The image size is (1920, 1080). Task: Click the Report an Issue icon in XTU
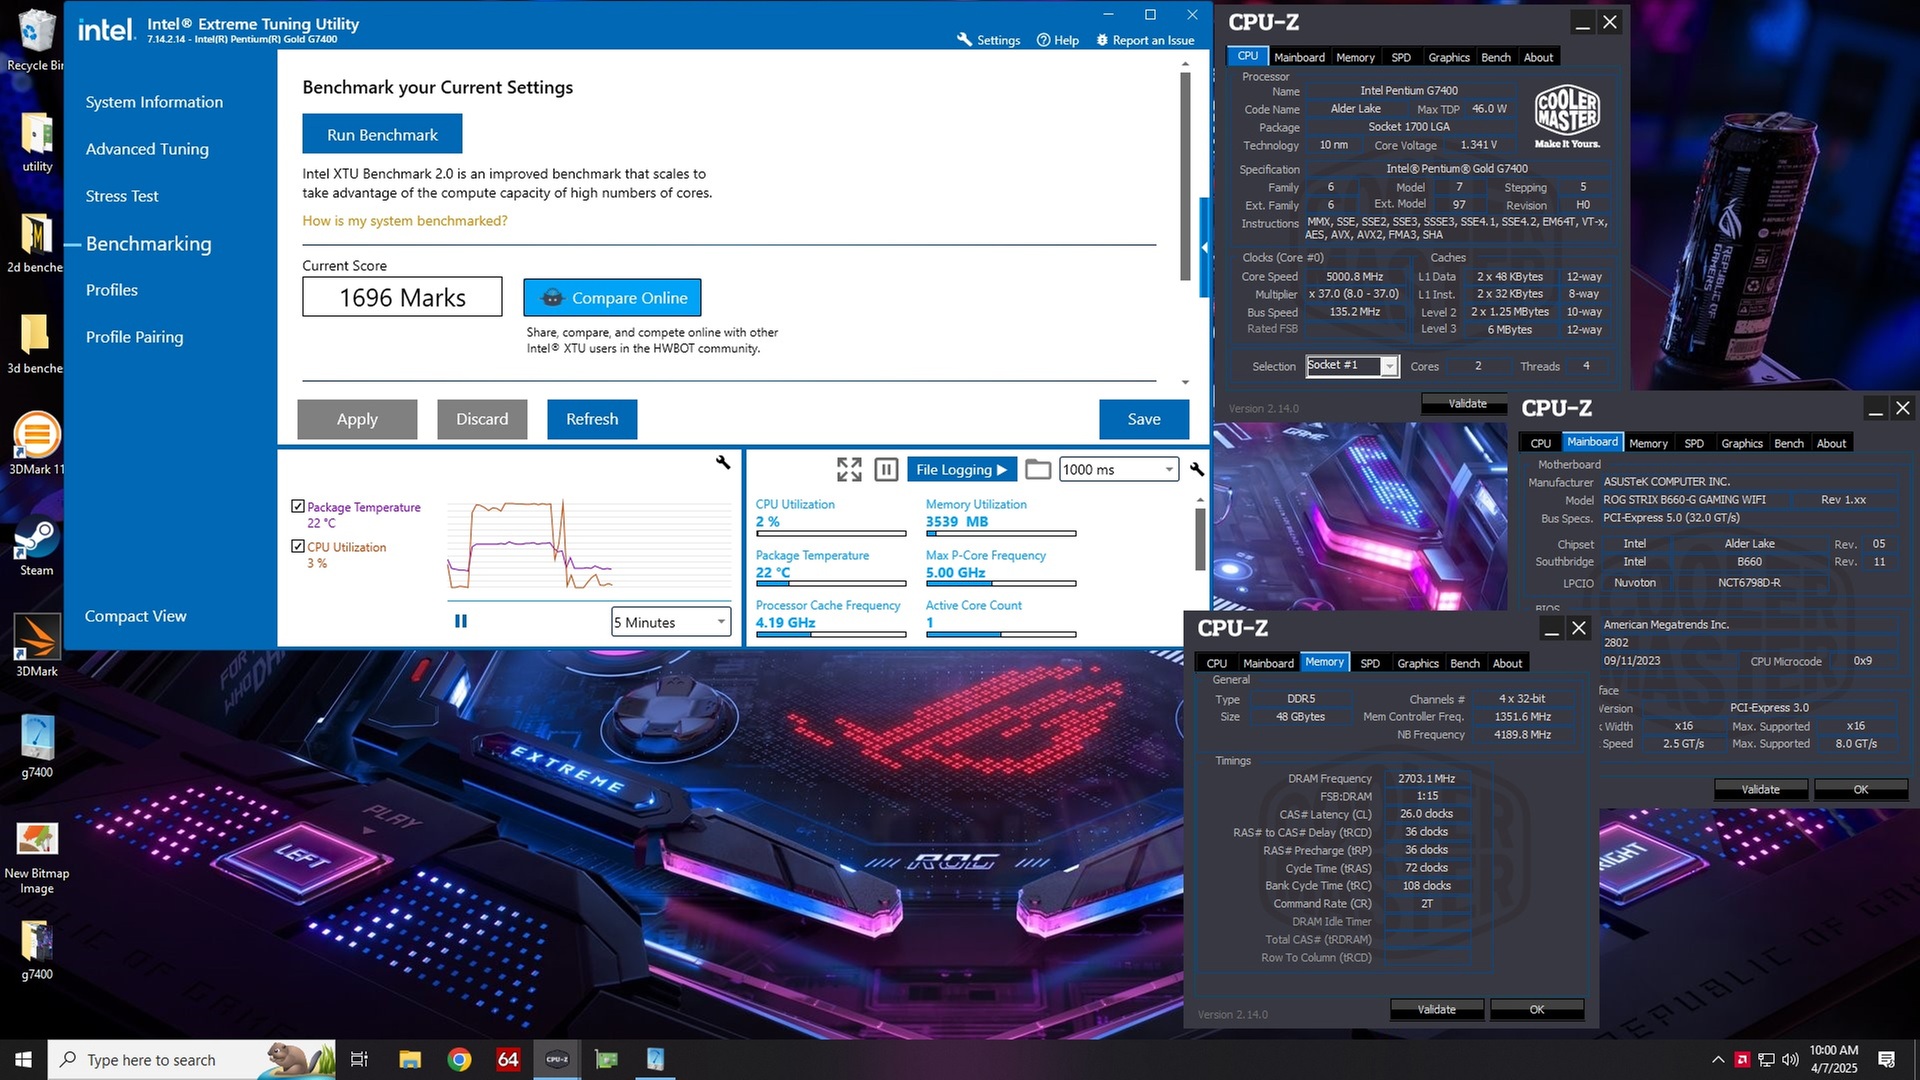(x=1102, y=40)
